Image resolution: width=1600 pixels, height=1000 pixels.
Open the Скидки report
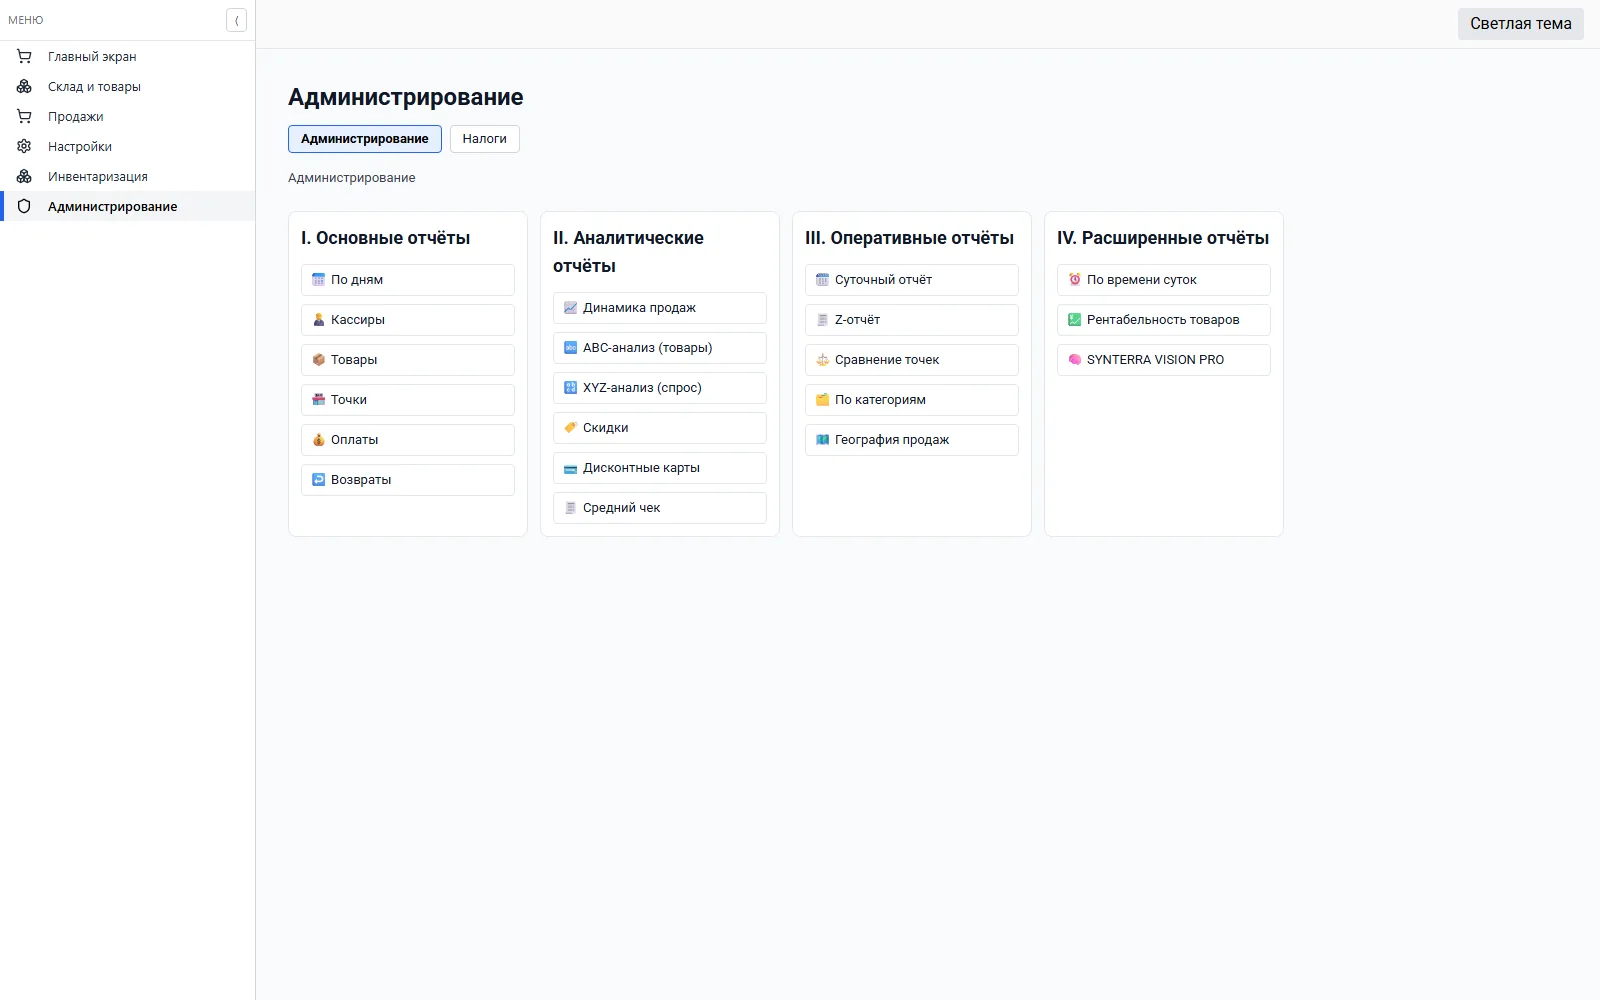660,428
